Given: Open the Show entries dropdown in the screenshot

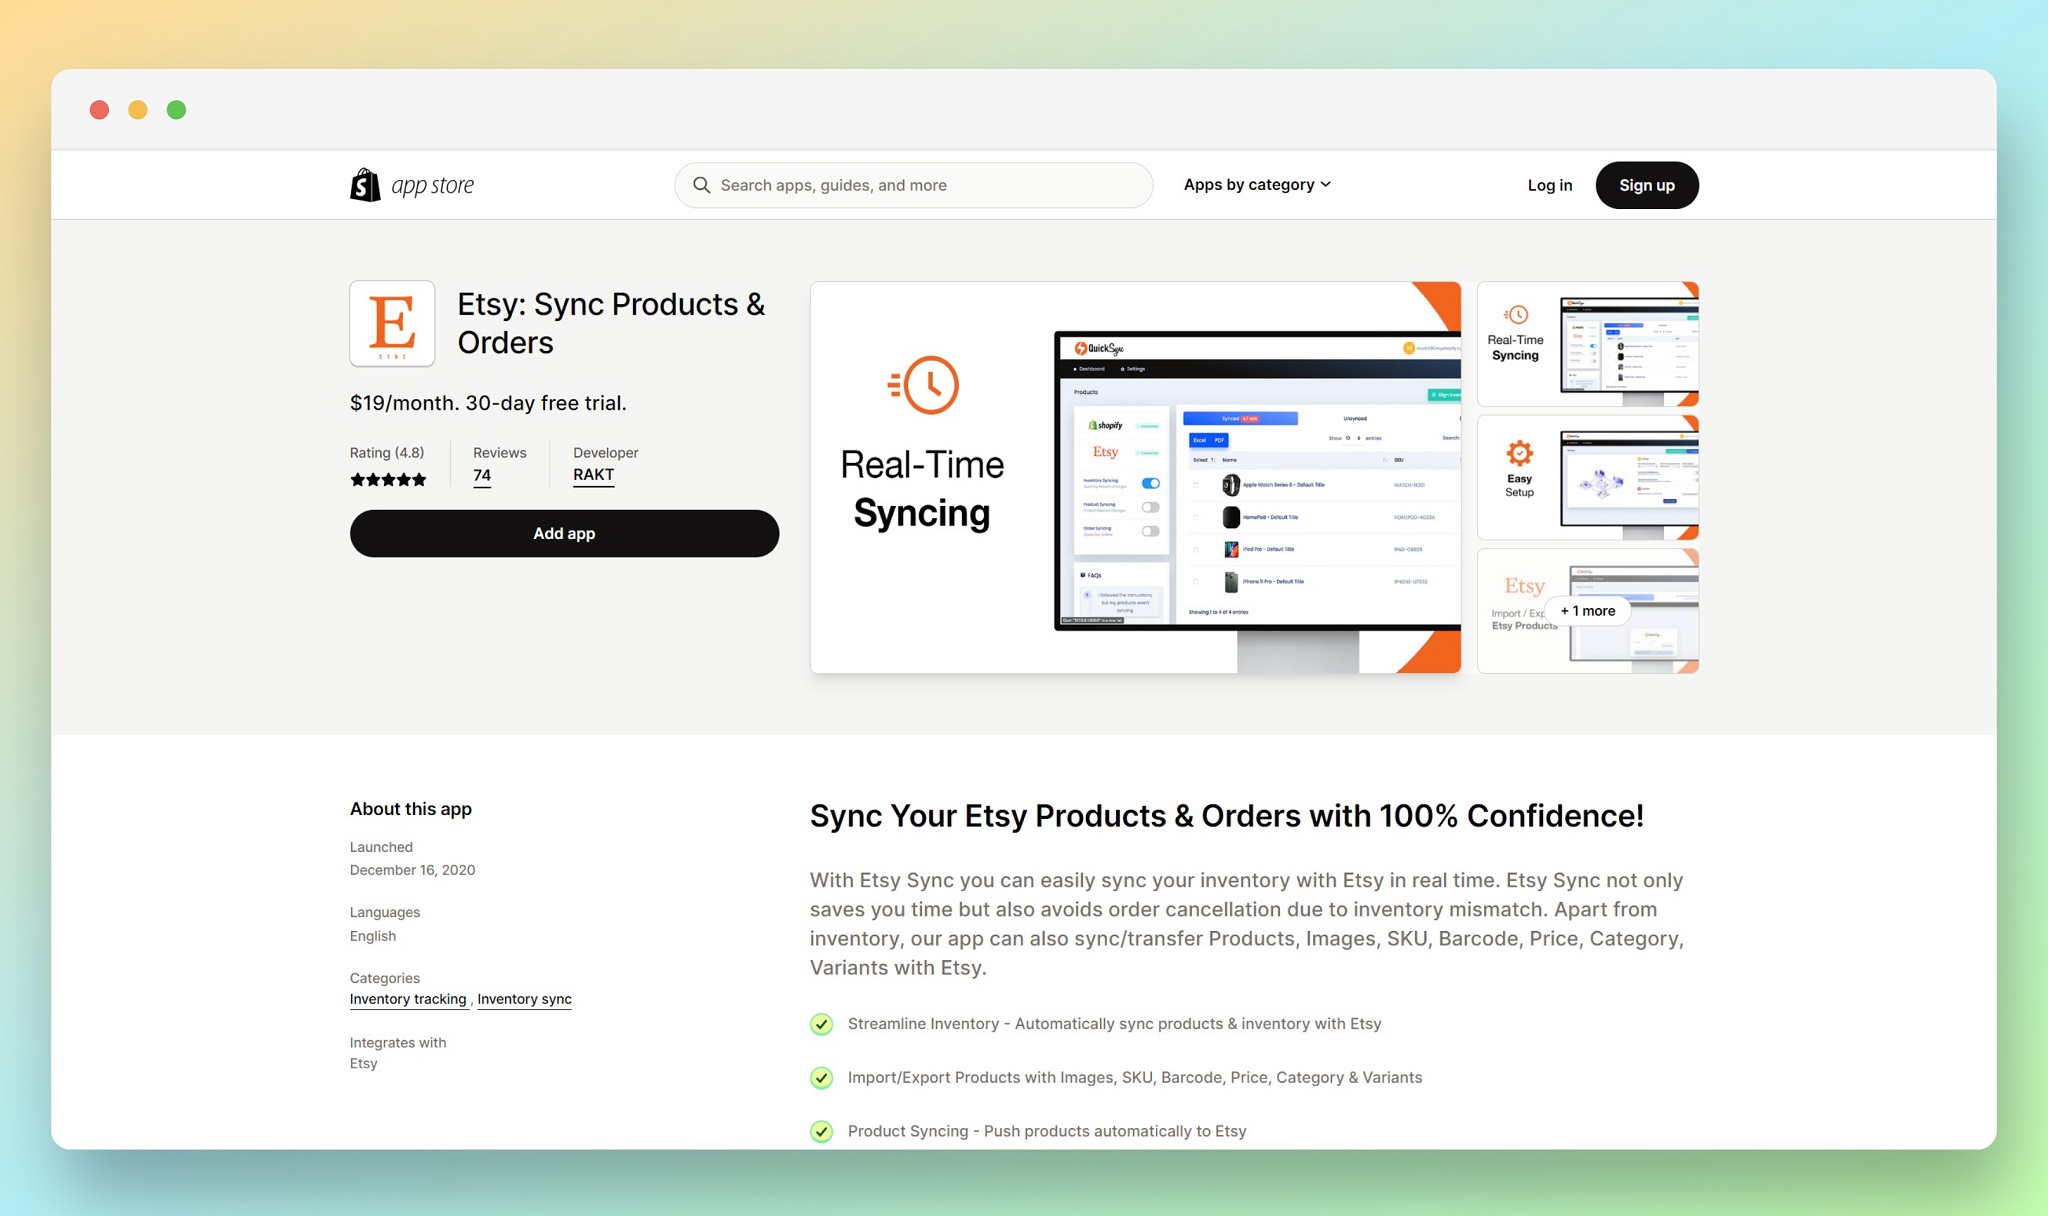Looking at the screenshot, I should pyautogui.click(x=1352, y=438).
